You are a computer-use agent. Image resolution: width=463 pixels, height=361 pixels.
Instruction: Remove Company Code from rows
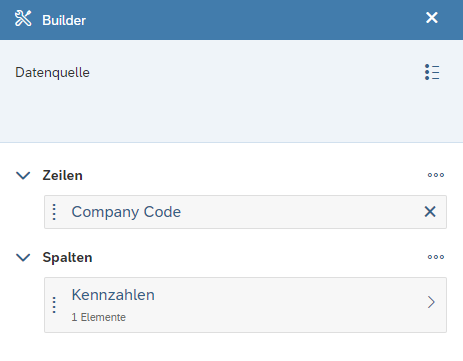pos(430,212)
